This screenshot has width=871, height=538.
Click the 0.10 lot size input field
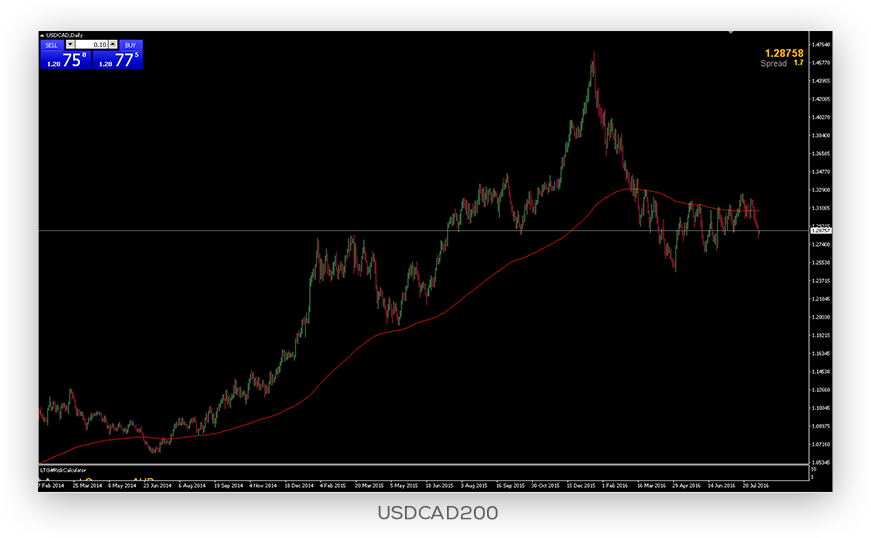(93, 45)
